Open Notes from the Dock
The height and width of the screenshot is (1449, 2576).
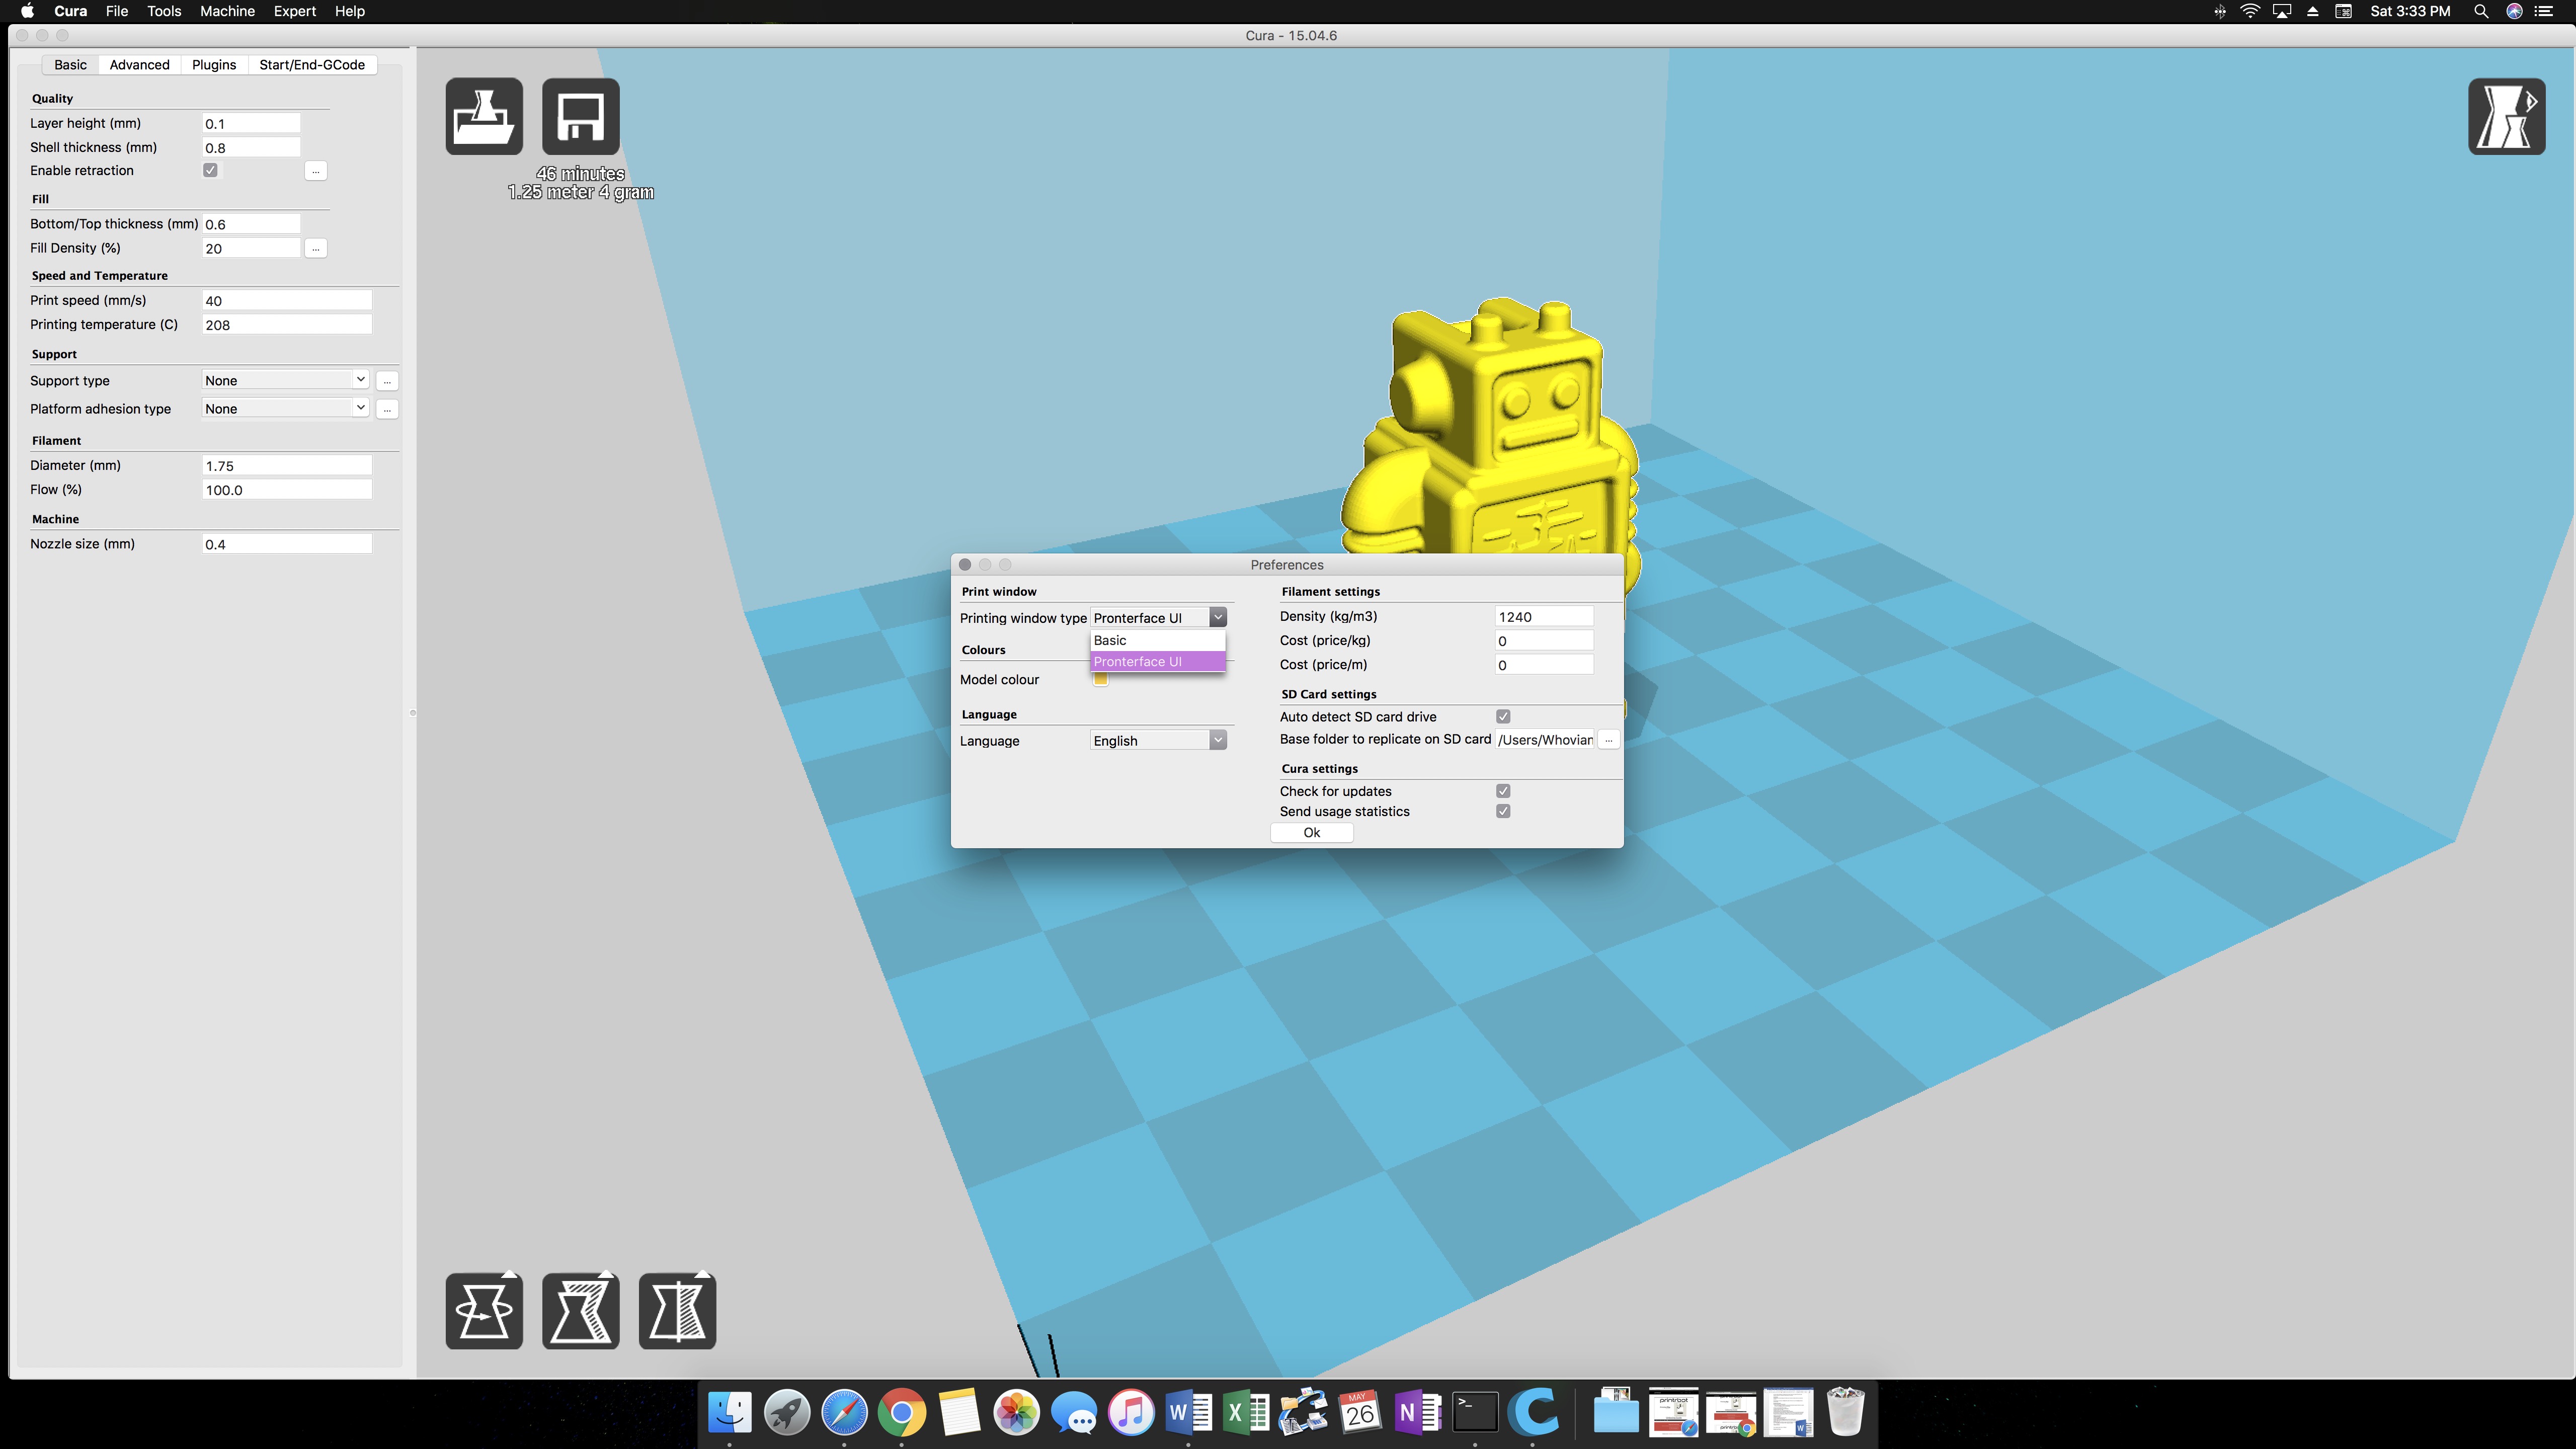click(959, 1412)
